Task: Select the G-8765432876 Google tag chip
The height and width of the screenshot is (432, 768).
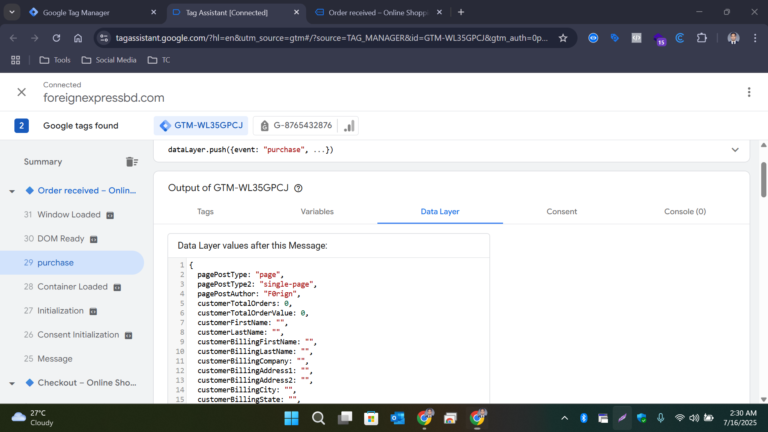Action: click(x=296, y=126)
